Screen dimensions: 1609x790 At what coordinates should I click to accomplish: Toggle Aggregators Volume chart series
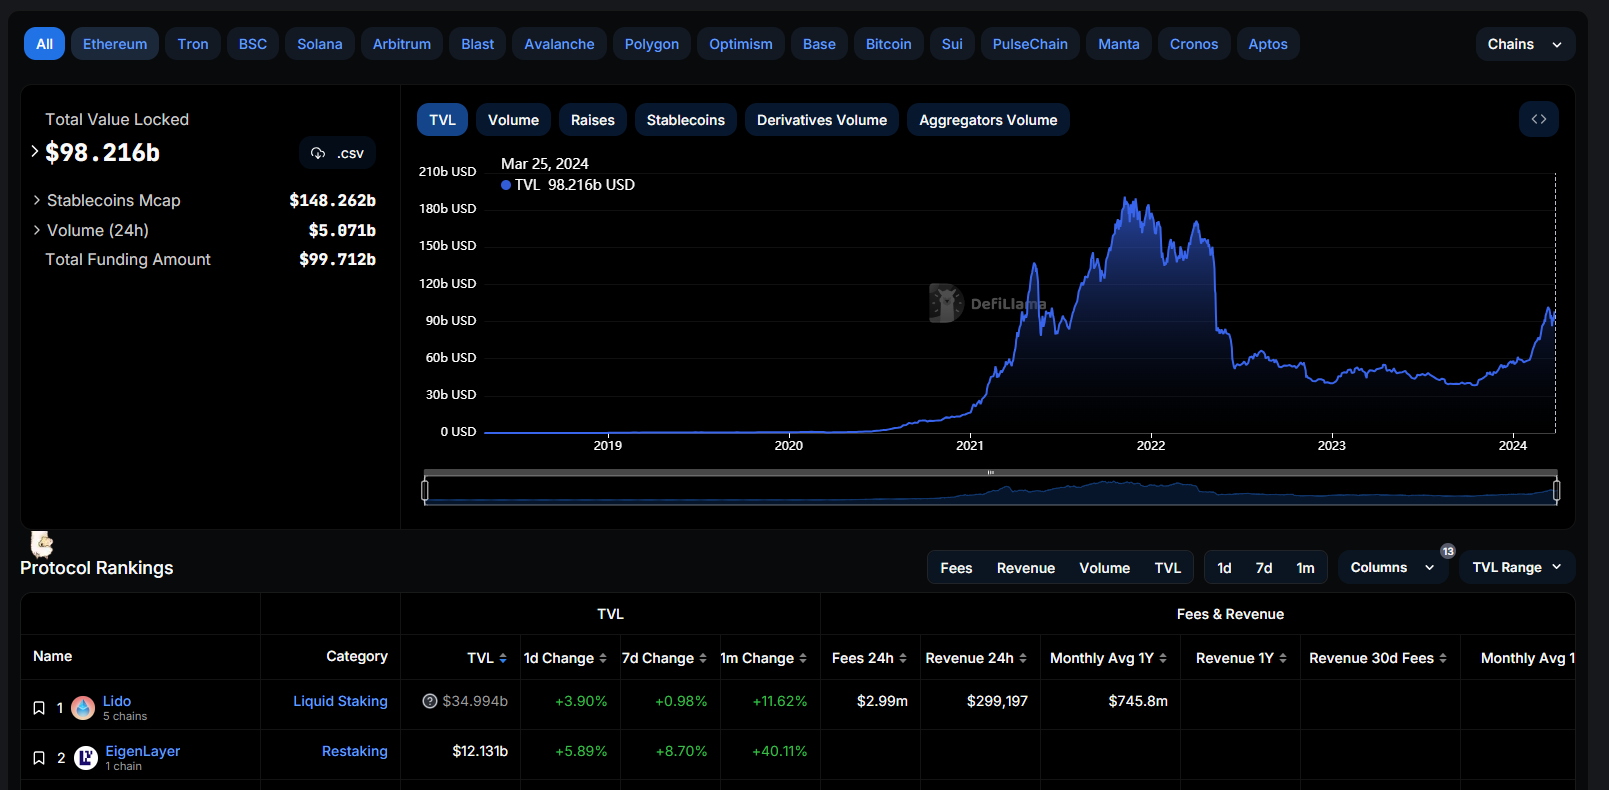click(988, 120)
